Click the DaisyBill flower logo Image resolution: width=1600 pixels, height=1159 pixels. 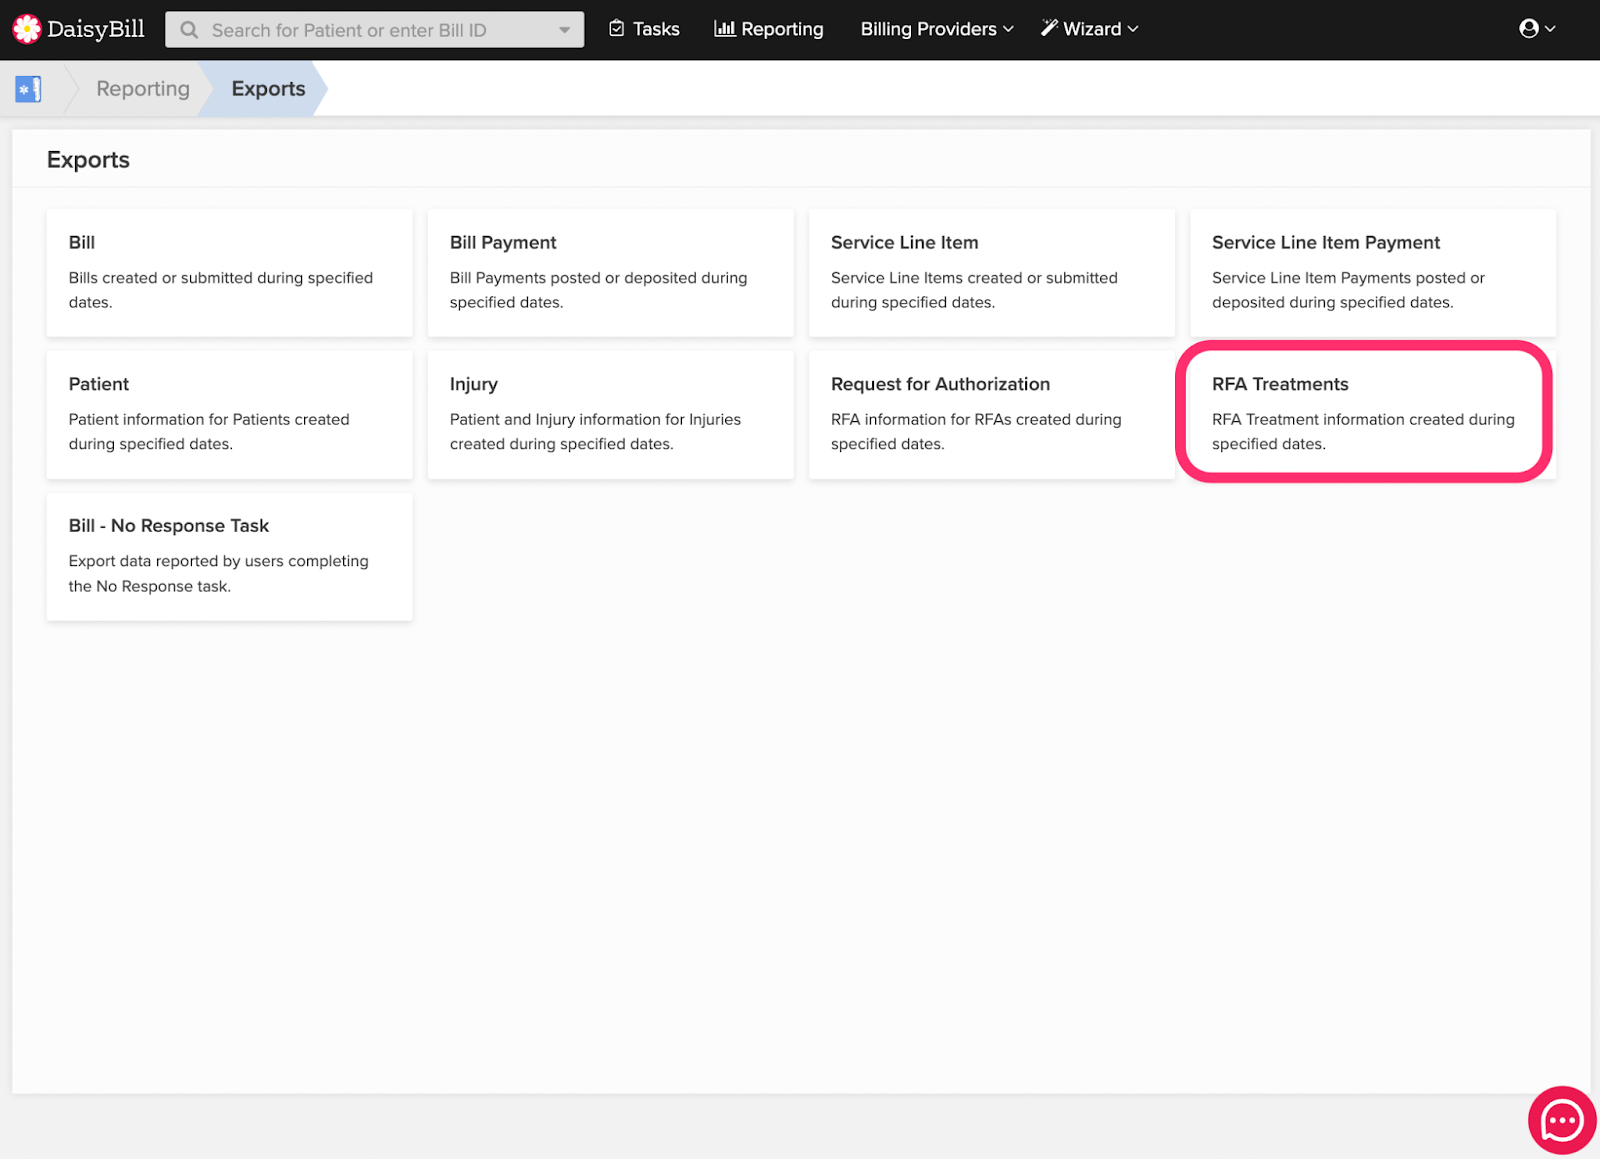(x=27, y=29)
